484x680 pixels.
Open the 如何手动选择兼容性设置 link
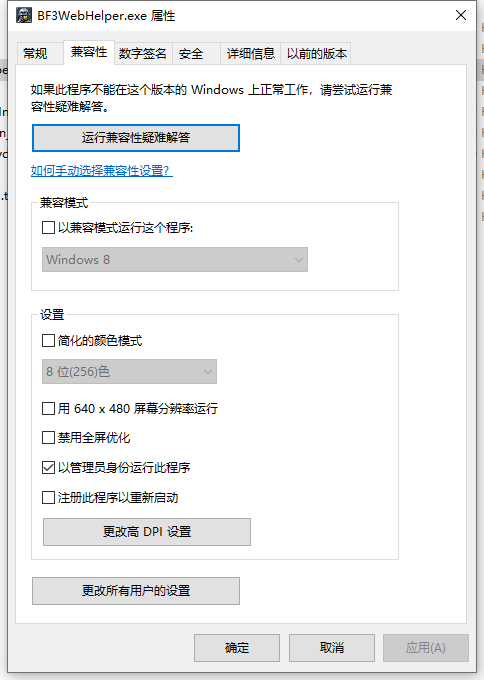pos(102,170)
